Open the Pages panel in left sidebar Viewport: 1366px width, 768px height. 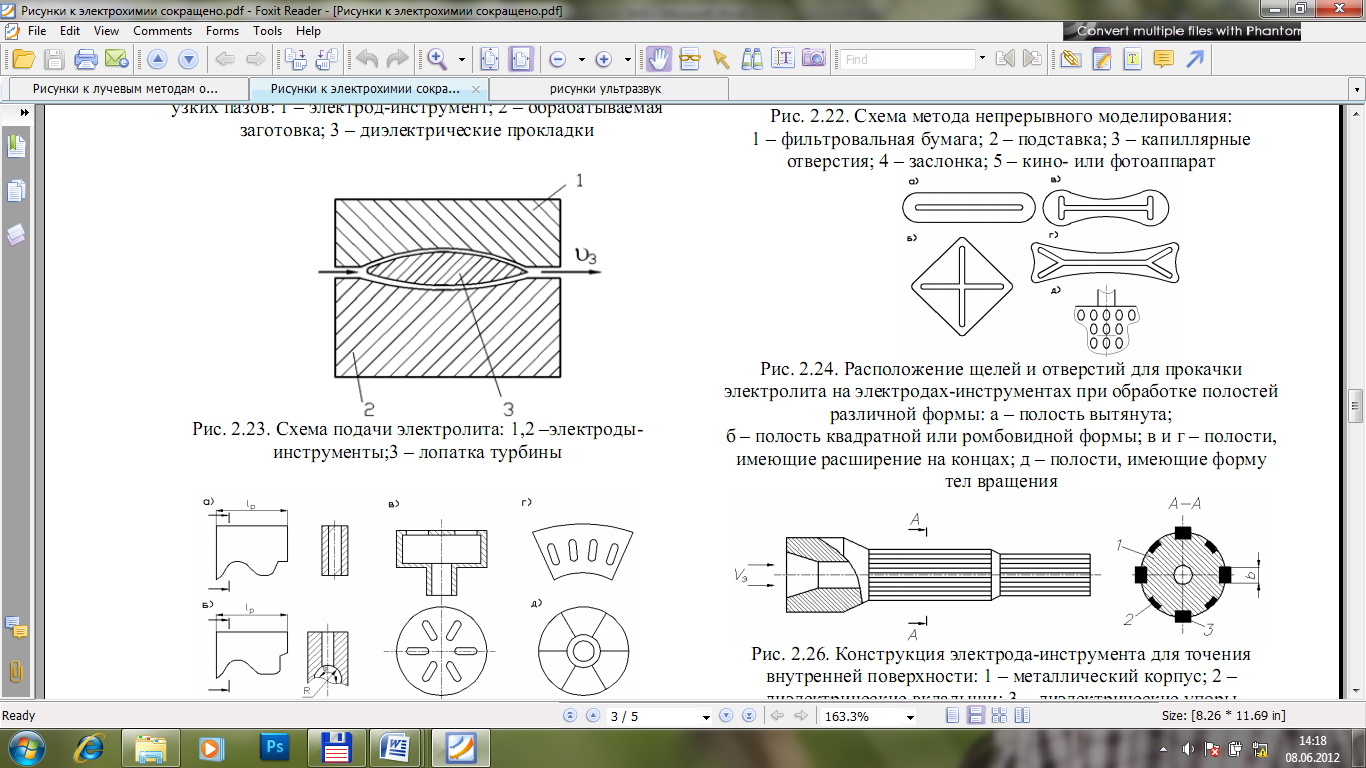[x=16, y=190]
